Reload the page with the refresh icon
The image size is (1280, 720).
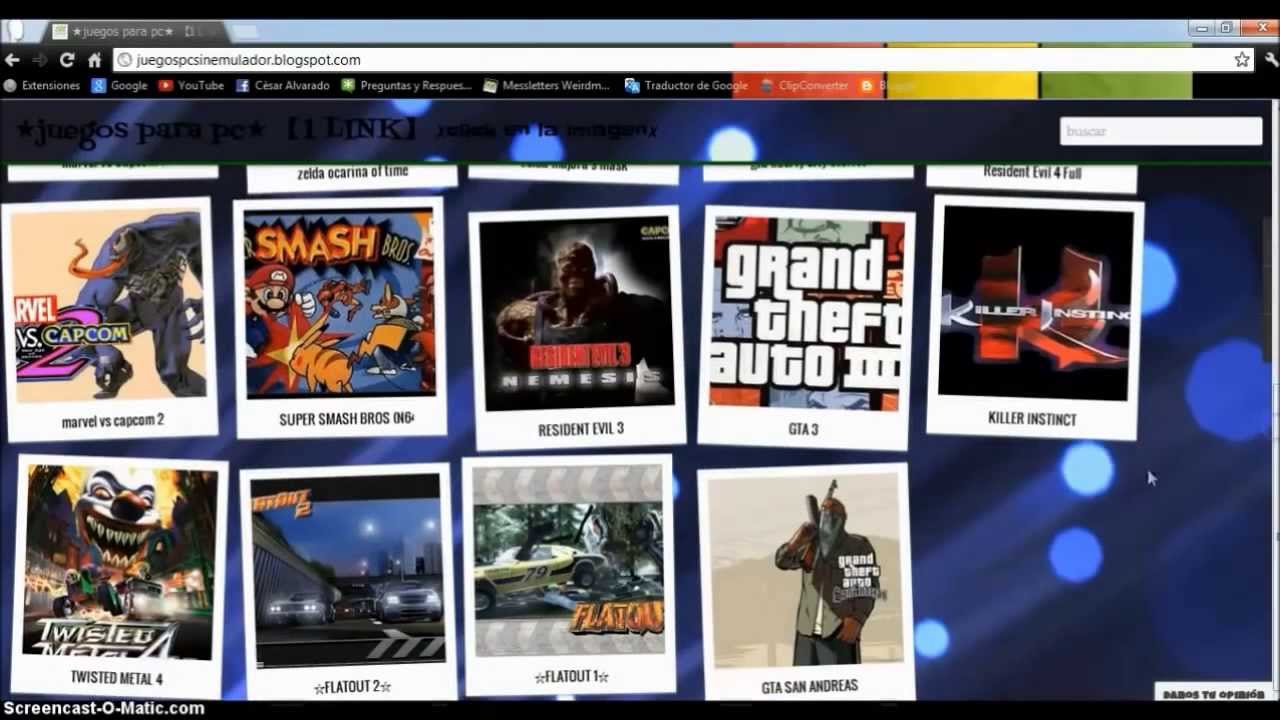pyautogui.click(x=67, y=60)
